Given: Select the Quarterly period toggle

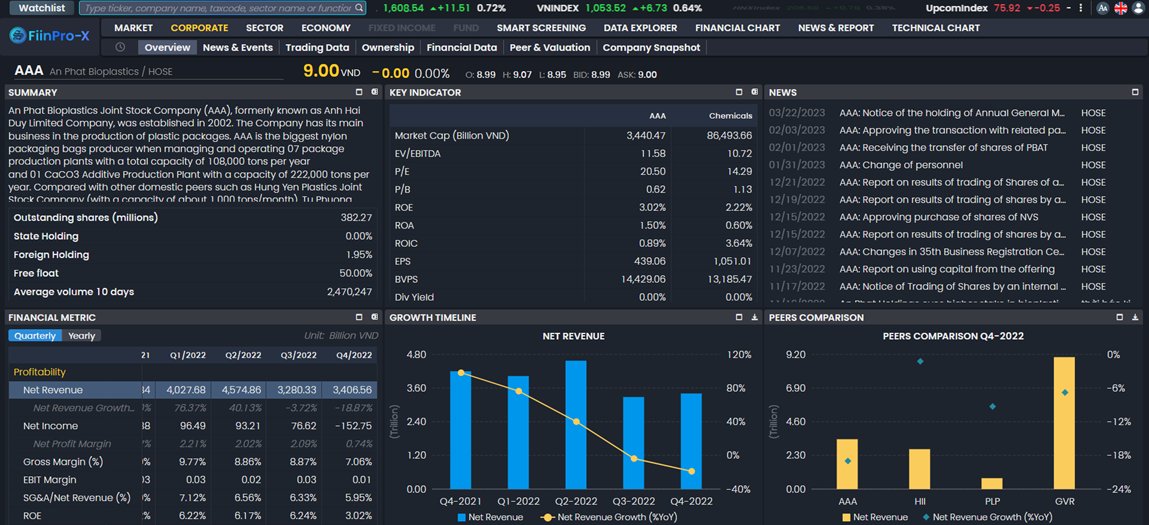Looking at the screenshot, I should 35,336.
